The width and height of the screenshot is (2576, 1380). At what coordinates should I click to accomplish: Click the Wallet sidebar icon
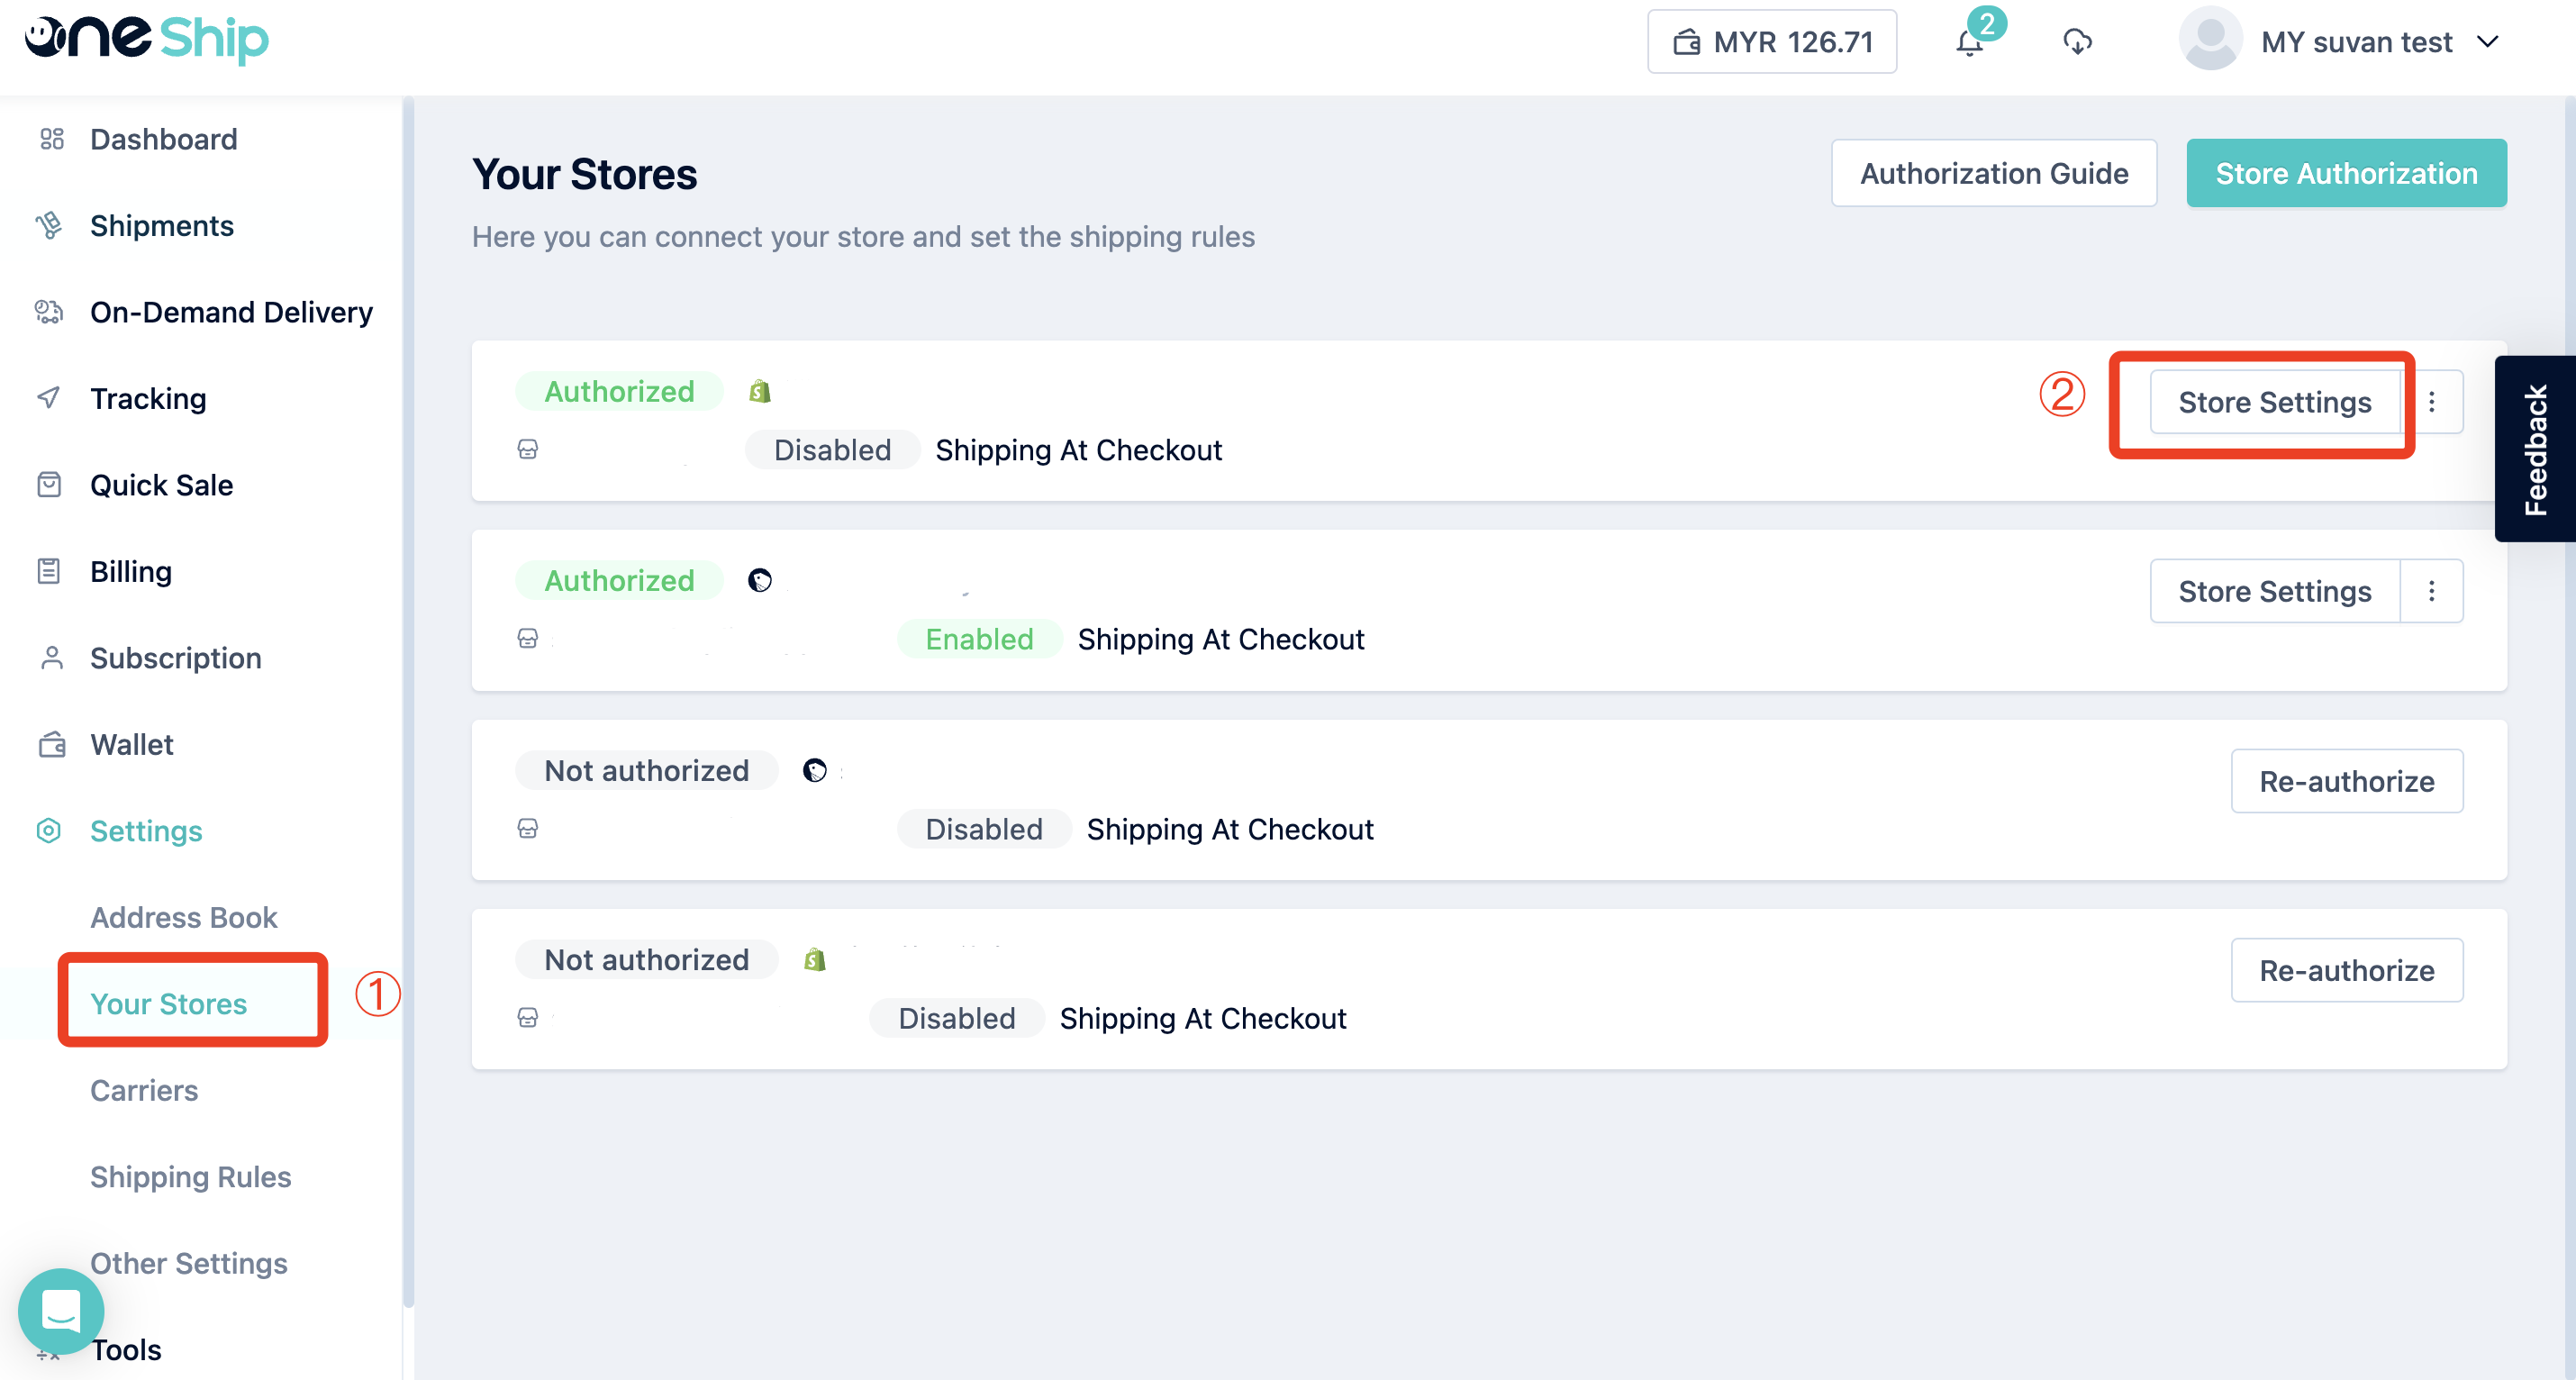click(51, 744)
